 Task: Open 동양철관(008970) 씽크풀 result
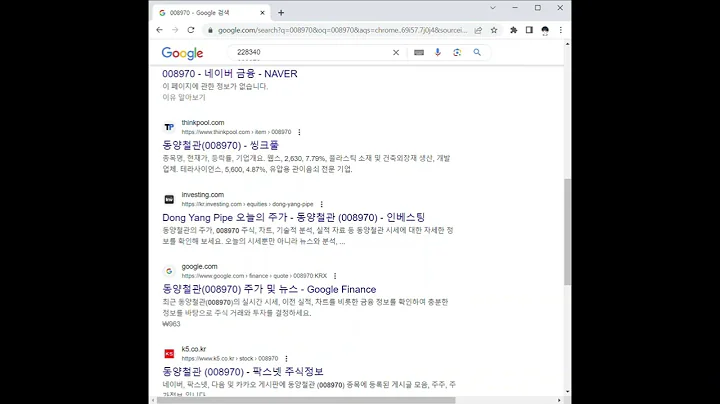220,146
